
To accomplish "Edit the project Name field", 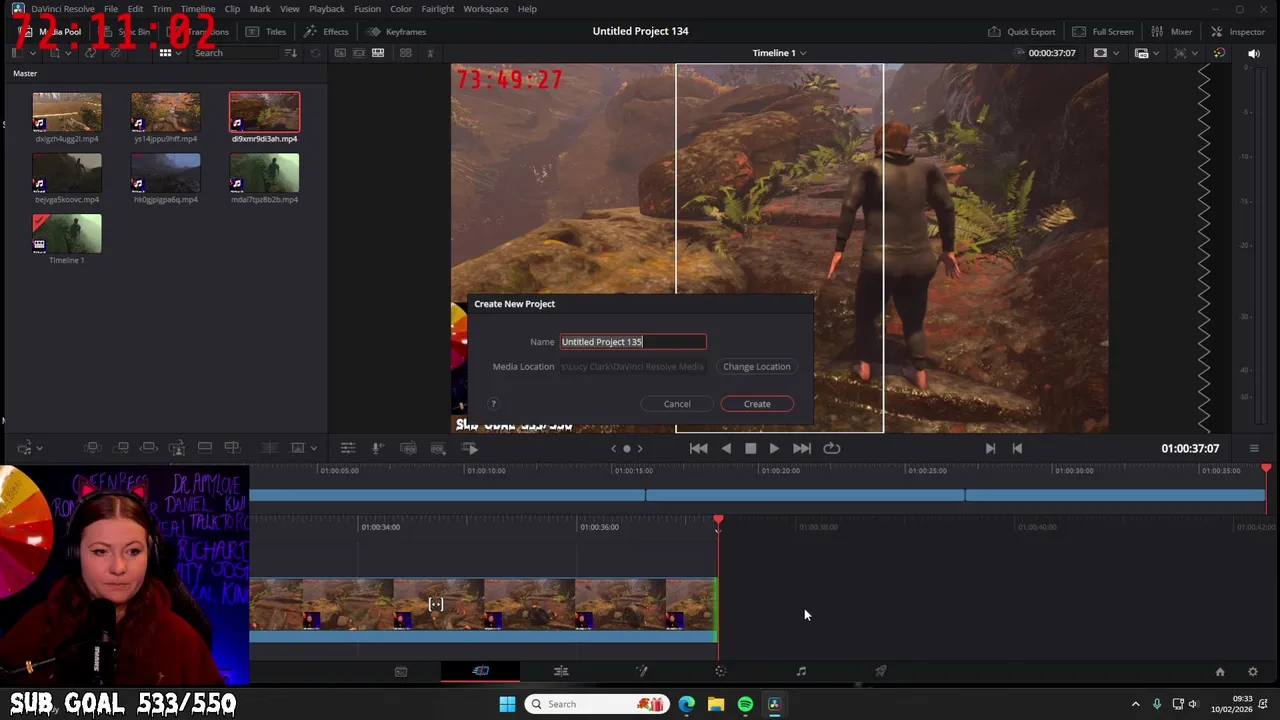I will pos(633,342).
